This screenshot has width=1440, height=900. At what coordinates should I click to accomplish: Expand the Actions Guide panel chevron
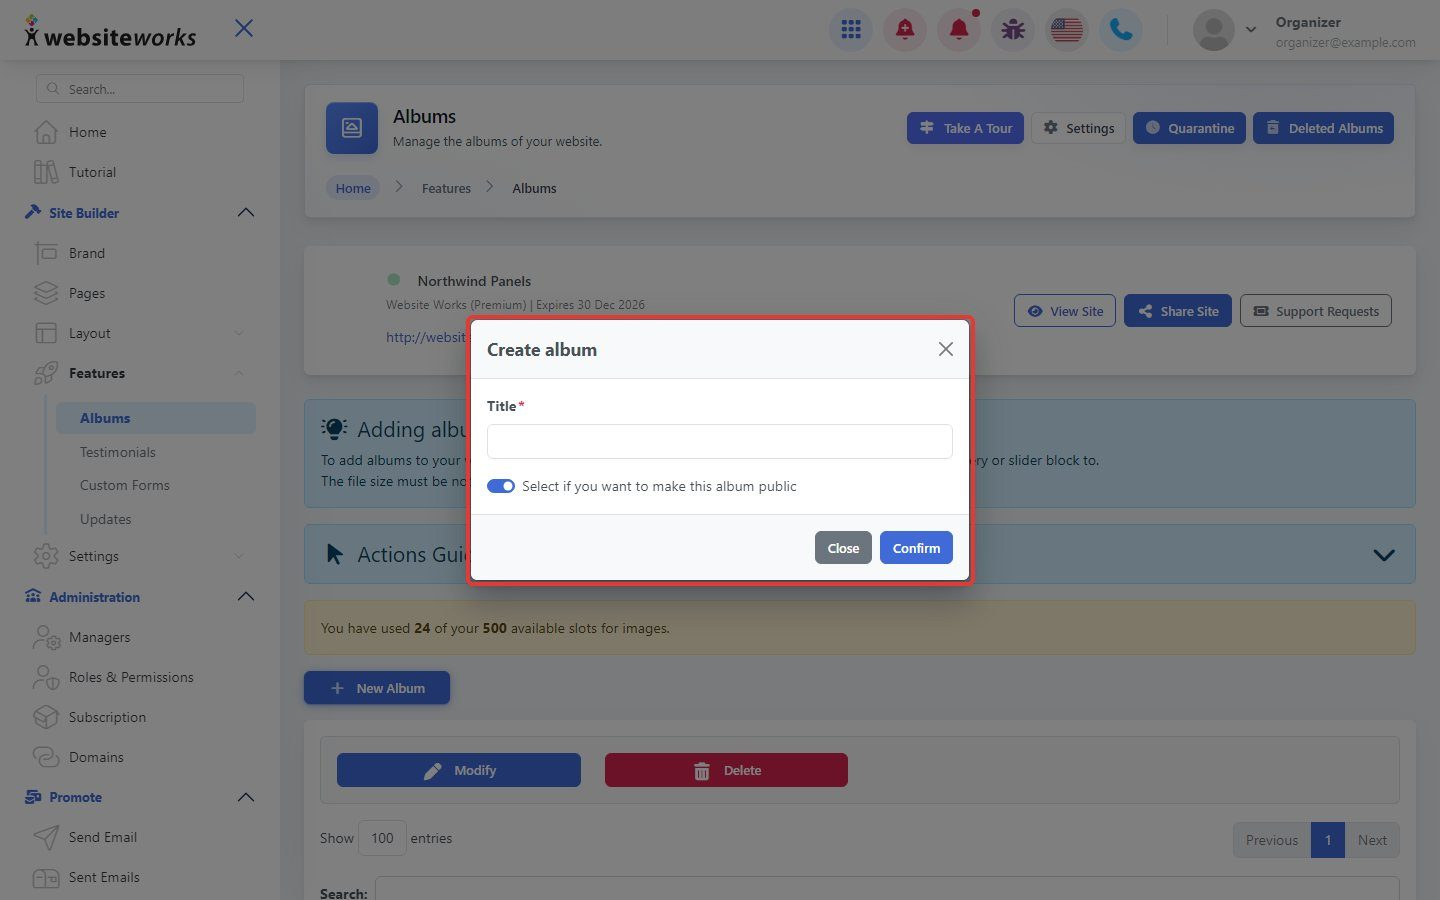tap(1384, 555)
